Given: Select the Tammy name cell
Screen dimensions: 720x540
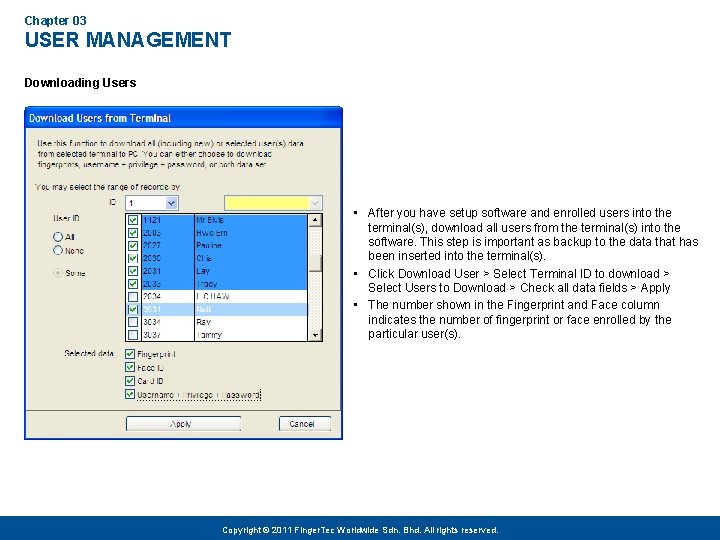Looking at the screenshot, I should click(251, 335).
